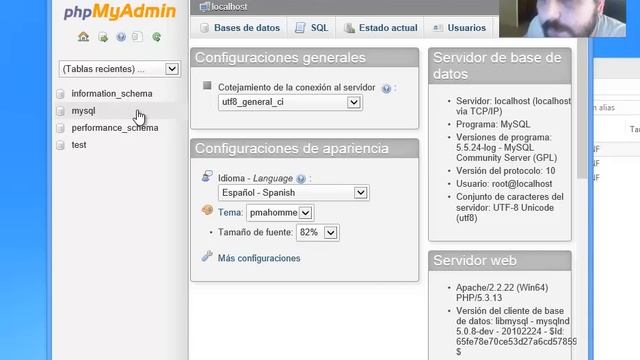Viewport: 640px width, 360px height.
Task: Click the performance_schema database icon
Action: point(60,128)
